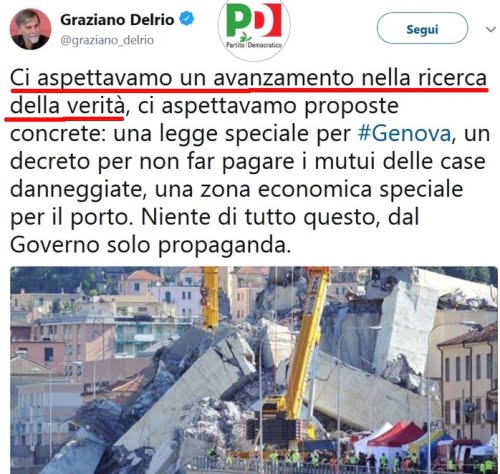Click the text "una legge speciale per"
This screenshot has height=474, width=500.
point(232,133)
